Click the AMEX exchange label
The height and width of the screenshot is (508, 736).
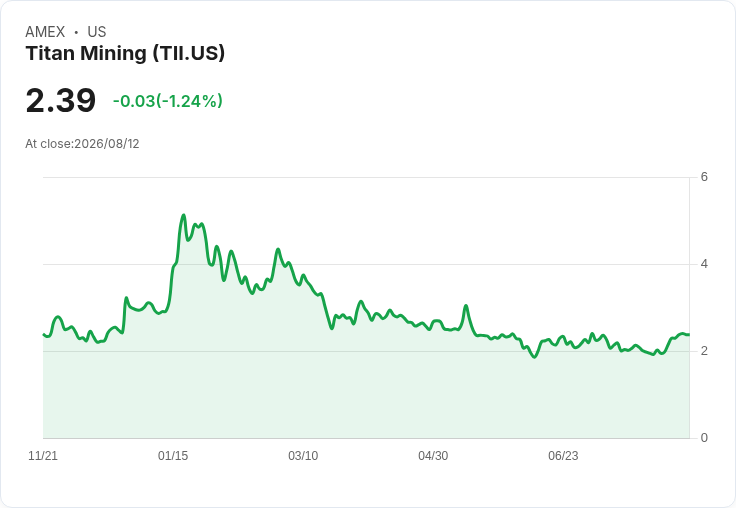tap(45, 32)
